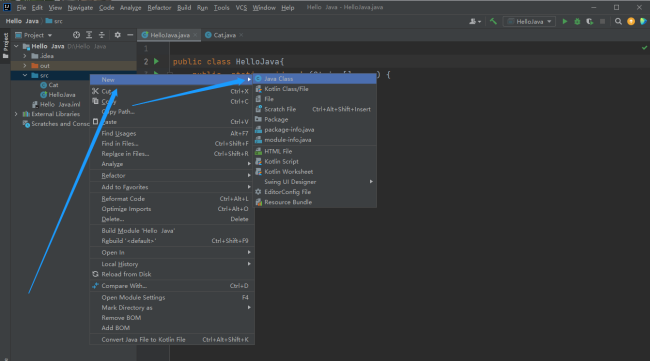Click New in the context menu
650x362 pixels.
click(x=172, y=79)
